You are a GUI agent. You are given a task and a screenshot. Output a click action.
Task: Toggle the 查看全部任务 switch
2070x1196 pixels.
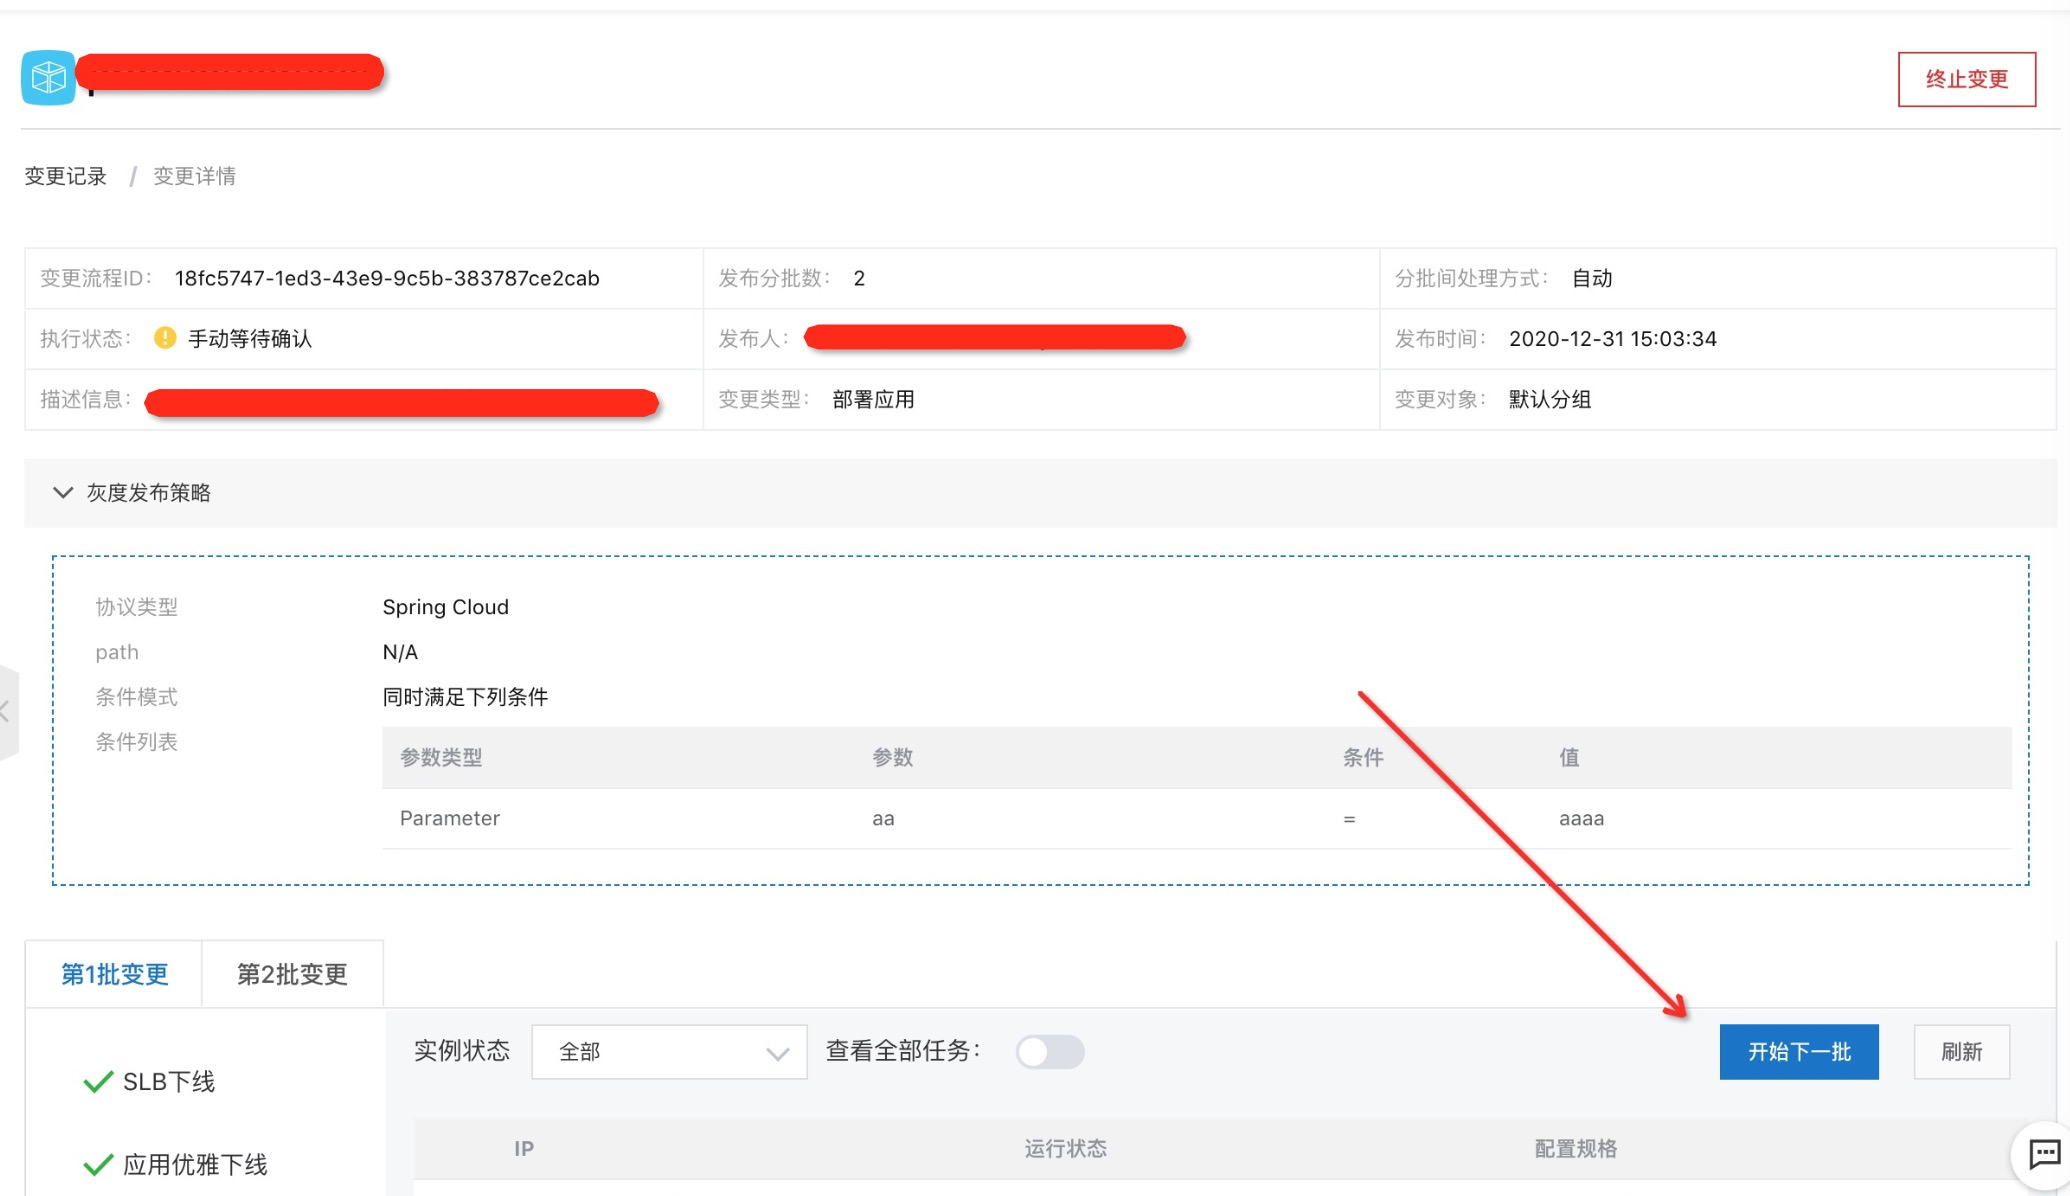click(x=1049, y=1052)
